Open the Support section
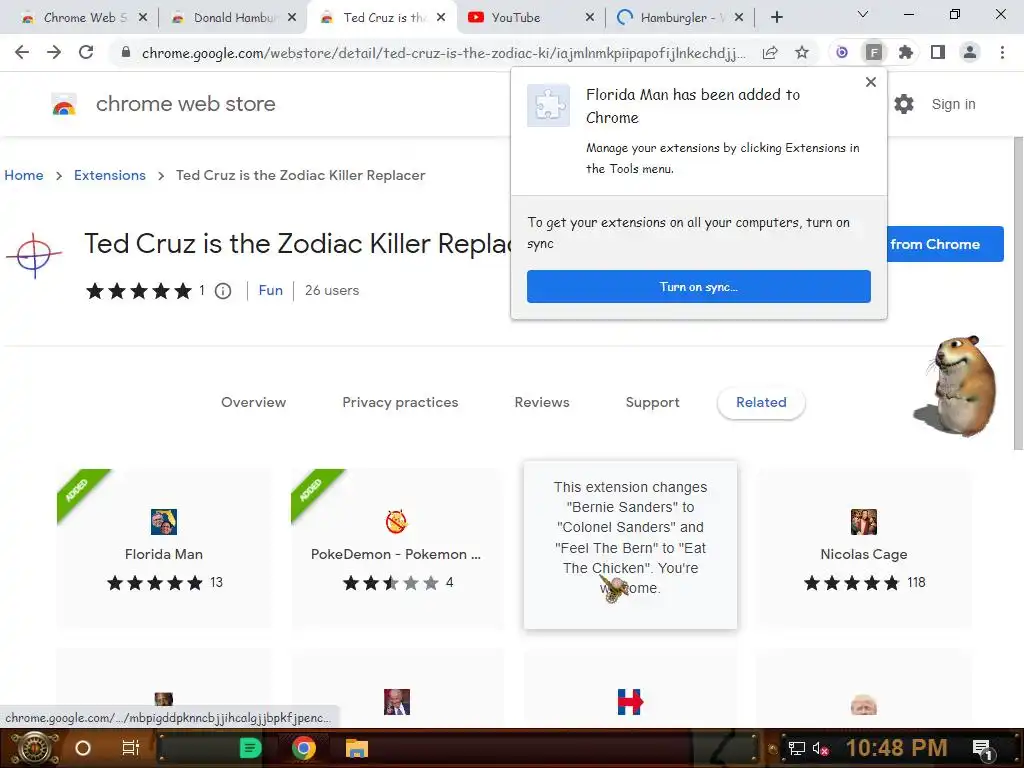 click(652, 402)
